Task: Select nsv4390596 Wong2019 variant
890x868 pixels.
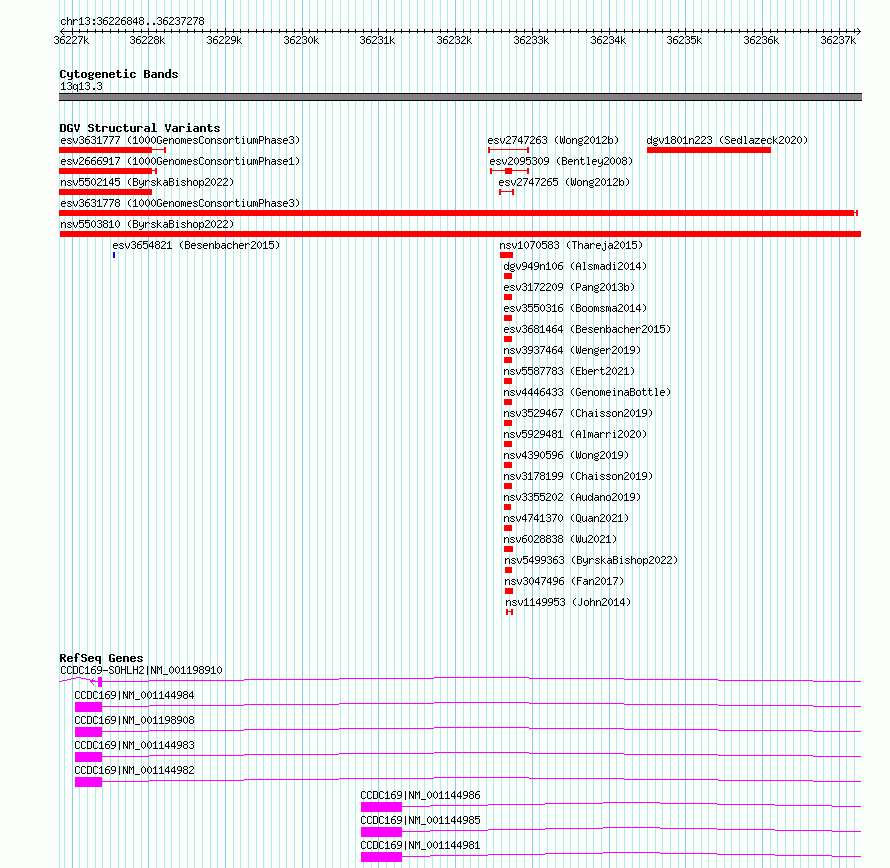Action: pyautogui.click(x=566, y=455)
